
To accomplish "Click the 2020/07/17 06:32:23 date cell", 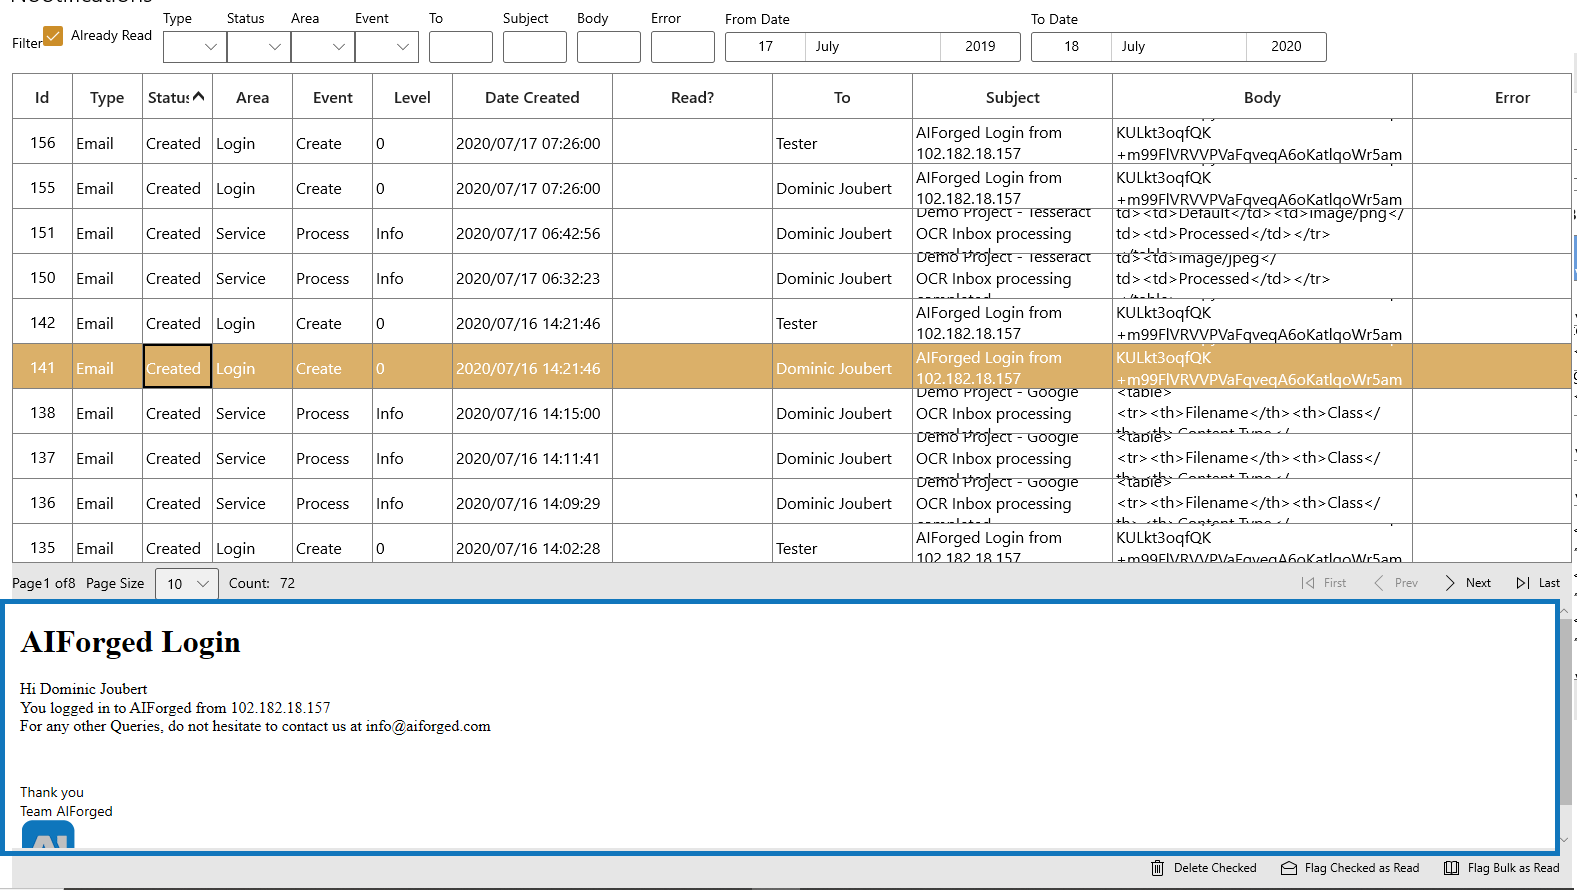I will [532, 278].
